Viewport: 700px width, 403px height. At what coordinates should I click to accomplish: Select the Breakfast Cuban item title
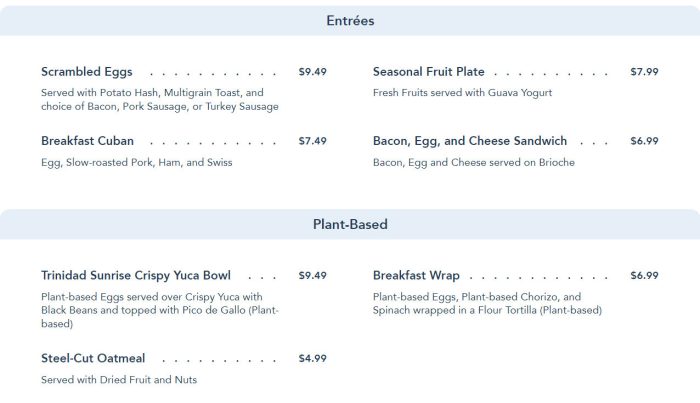[87, 141]
